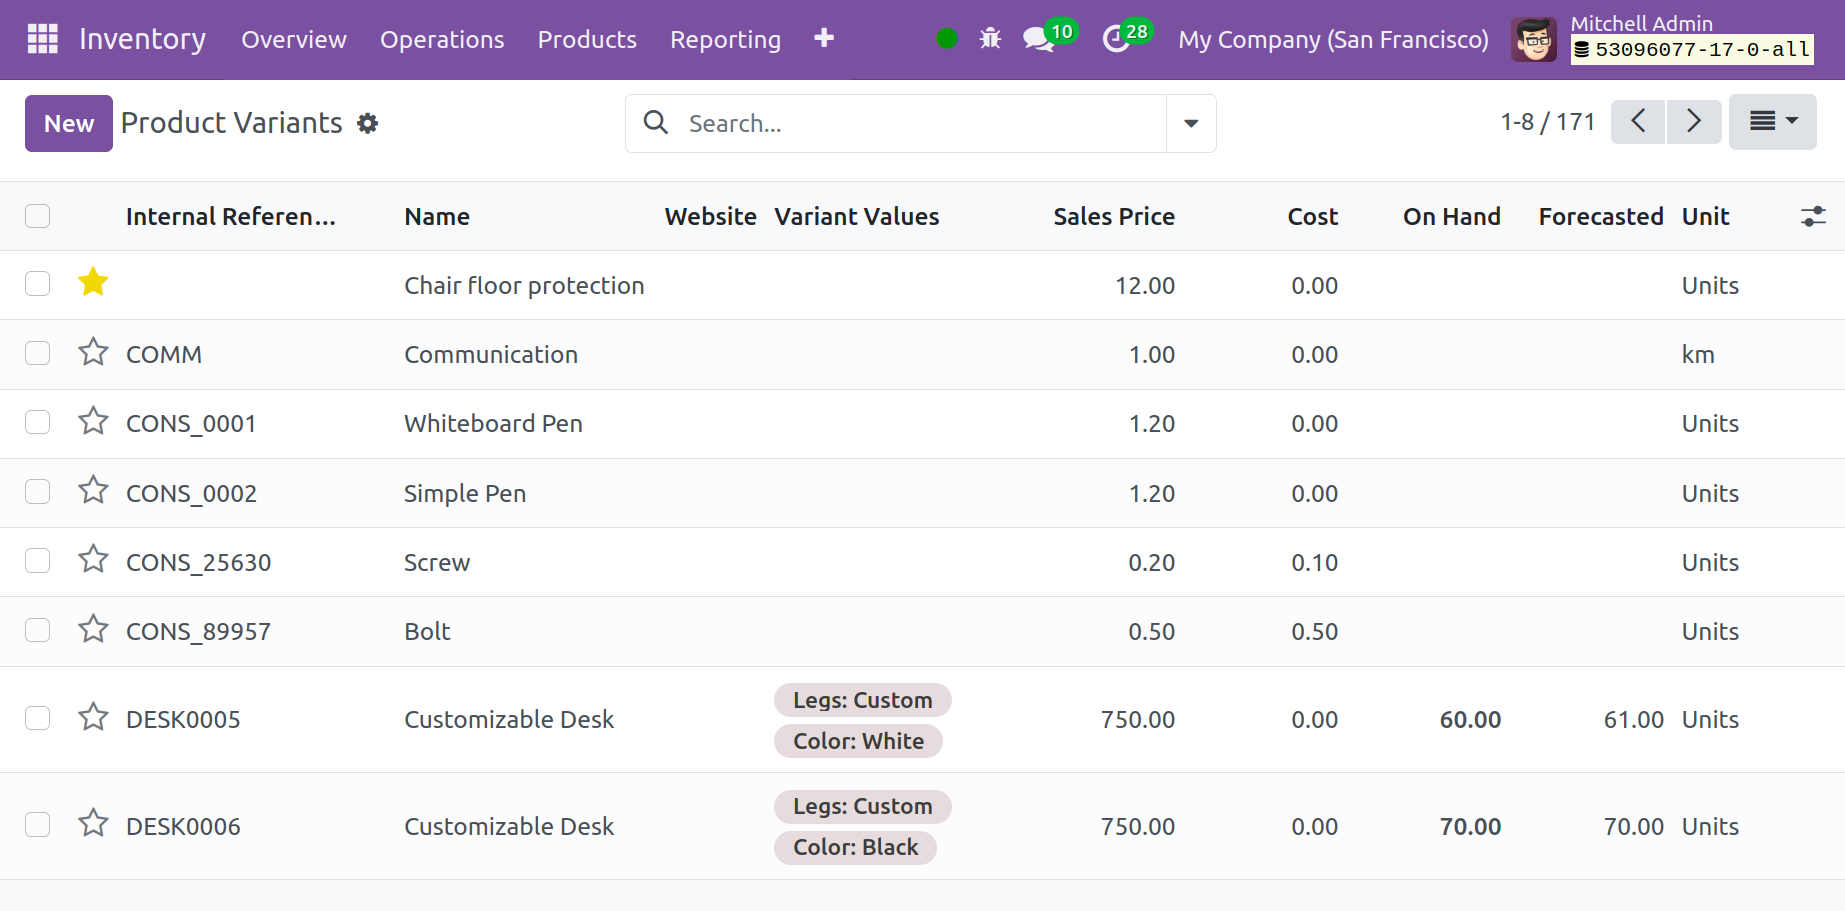The width and height of the screenshot is (1845, 911).
Task: Open the main apps grid menu
Action: pyautogui.click(x=42, y=39)
